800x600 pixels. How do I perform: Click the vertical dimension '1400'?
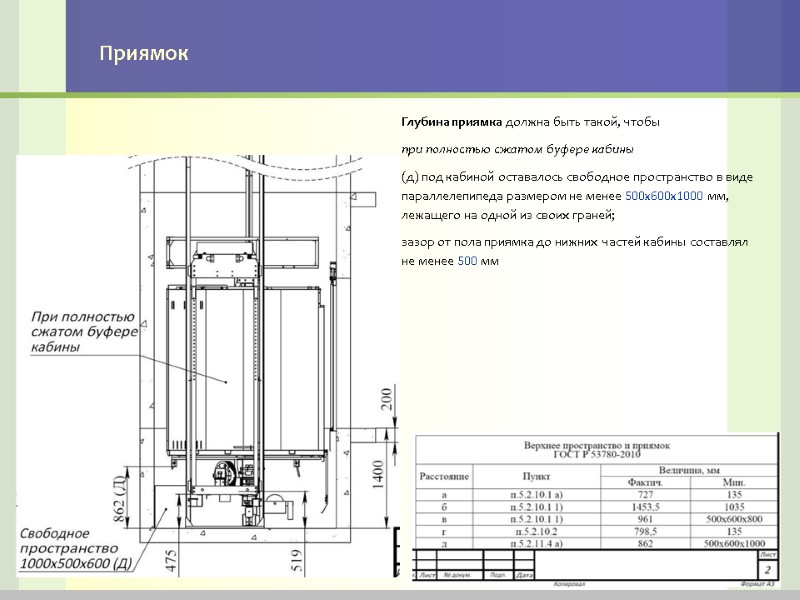pyautogui.click(x=378, y=475)
